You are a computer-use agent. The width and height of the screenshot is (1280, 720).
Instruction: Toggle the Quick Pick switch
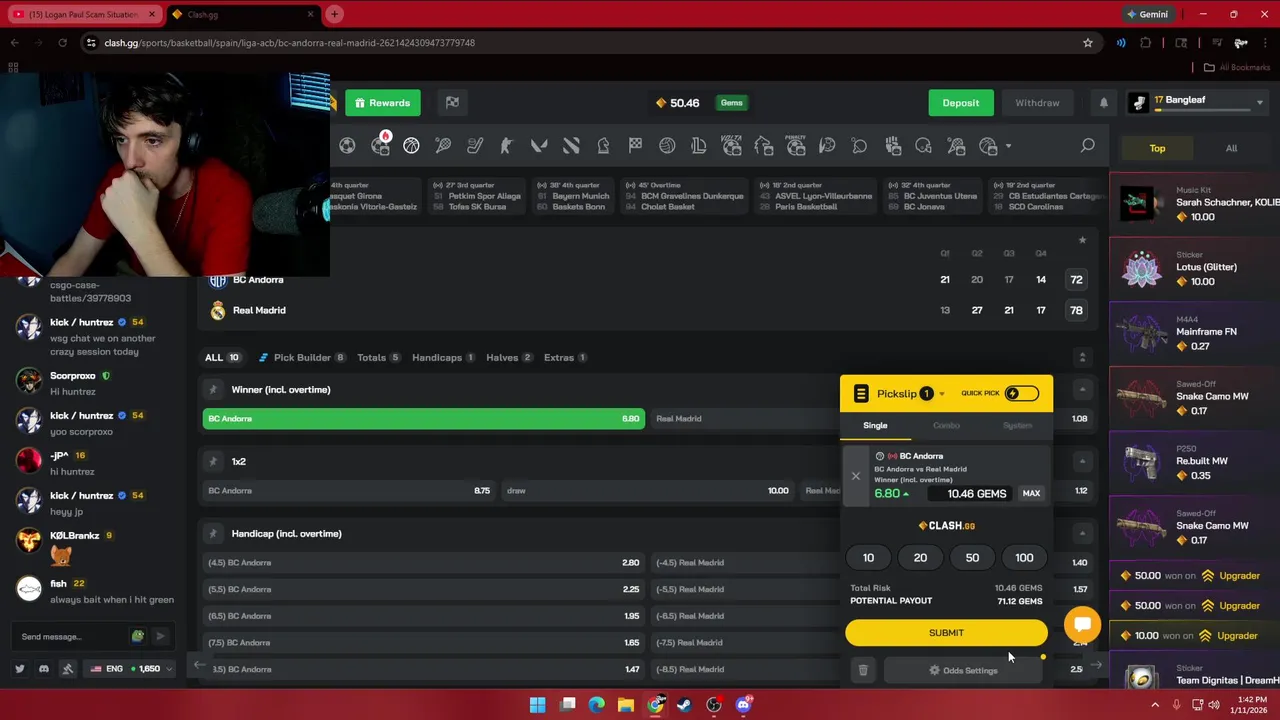(1021, 393)
